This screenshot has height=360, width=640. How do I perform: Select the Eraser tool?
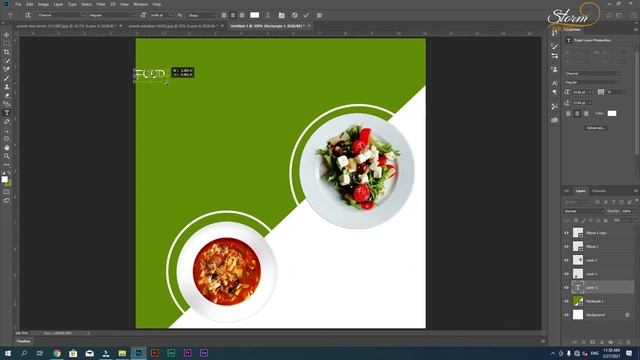[x=7, y=96]
